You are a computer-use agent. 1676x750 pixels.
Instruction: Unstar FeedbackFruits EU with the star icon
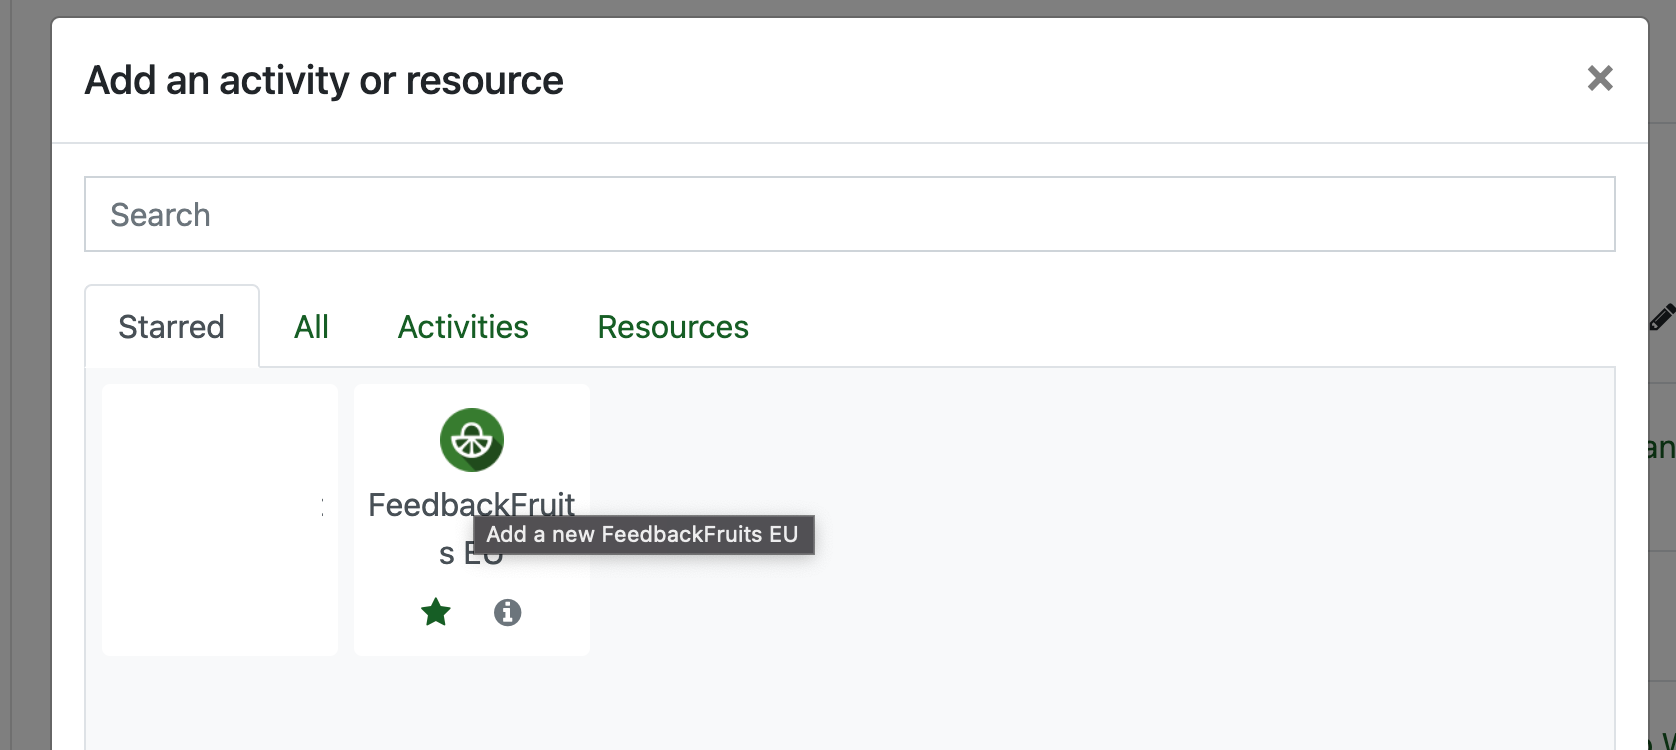click(x=436, y=612)
